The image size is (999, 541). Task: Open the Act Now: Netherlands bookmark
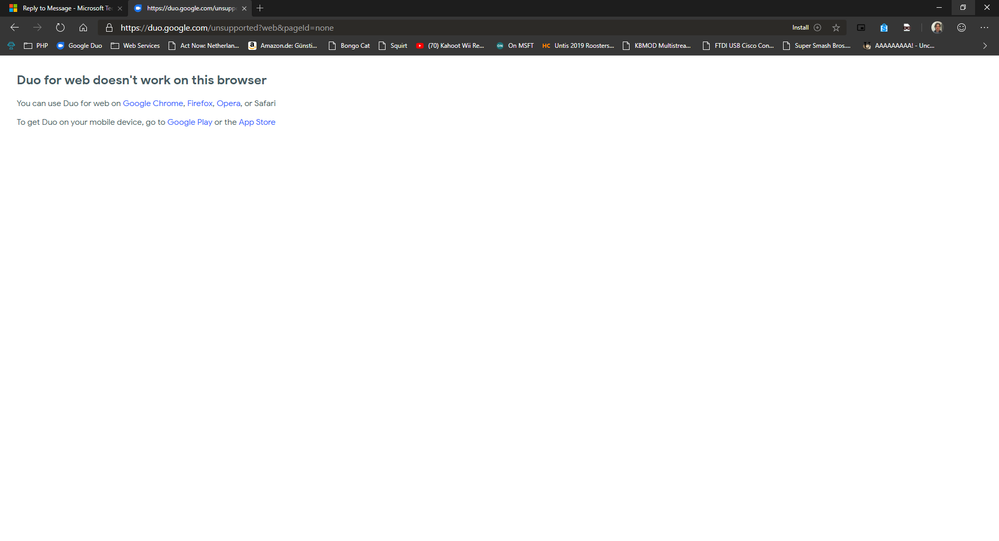coord(203,46)
